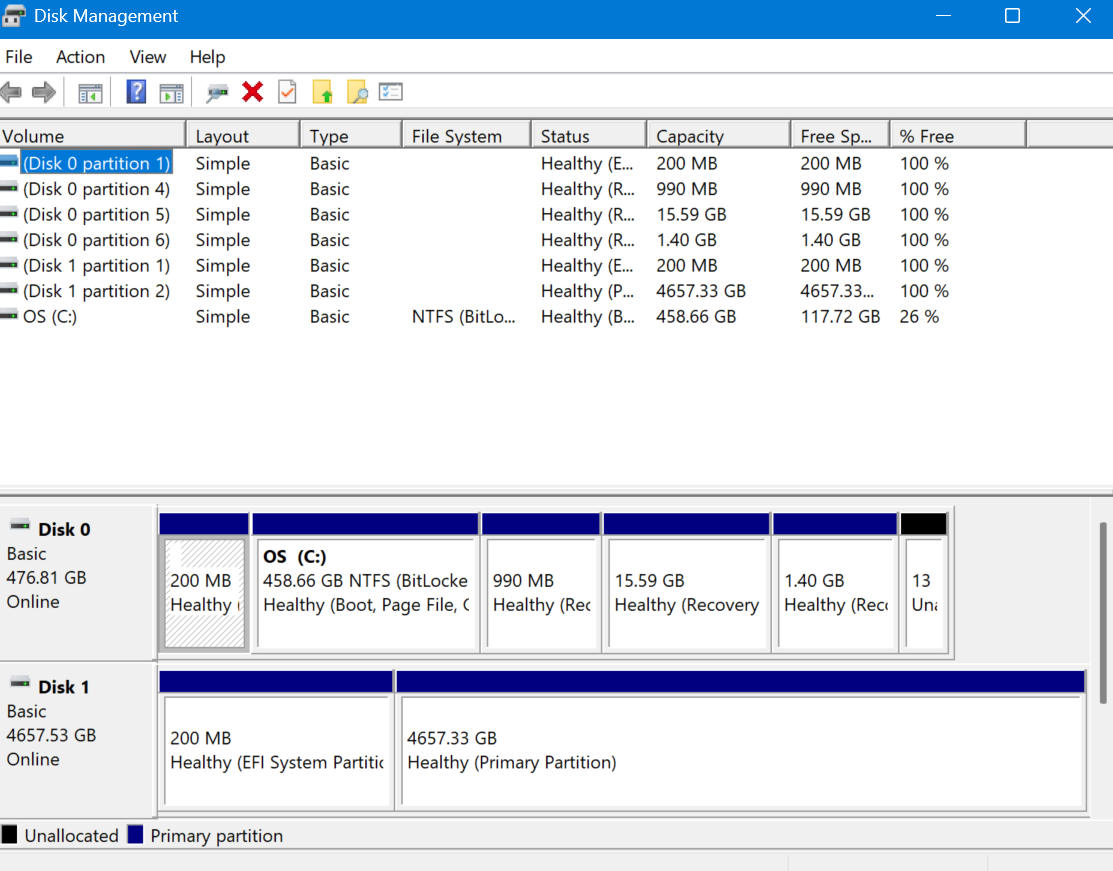Select Disk 1's 200 MB EFI System Partition block

click(277, 740)
